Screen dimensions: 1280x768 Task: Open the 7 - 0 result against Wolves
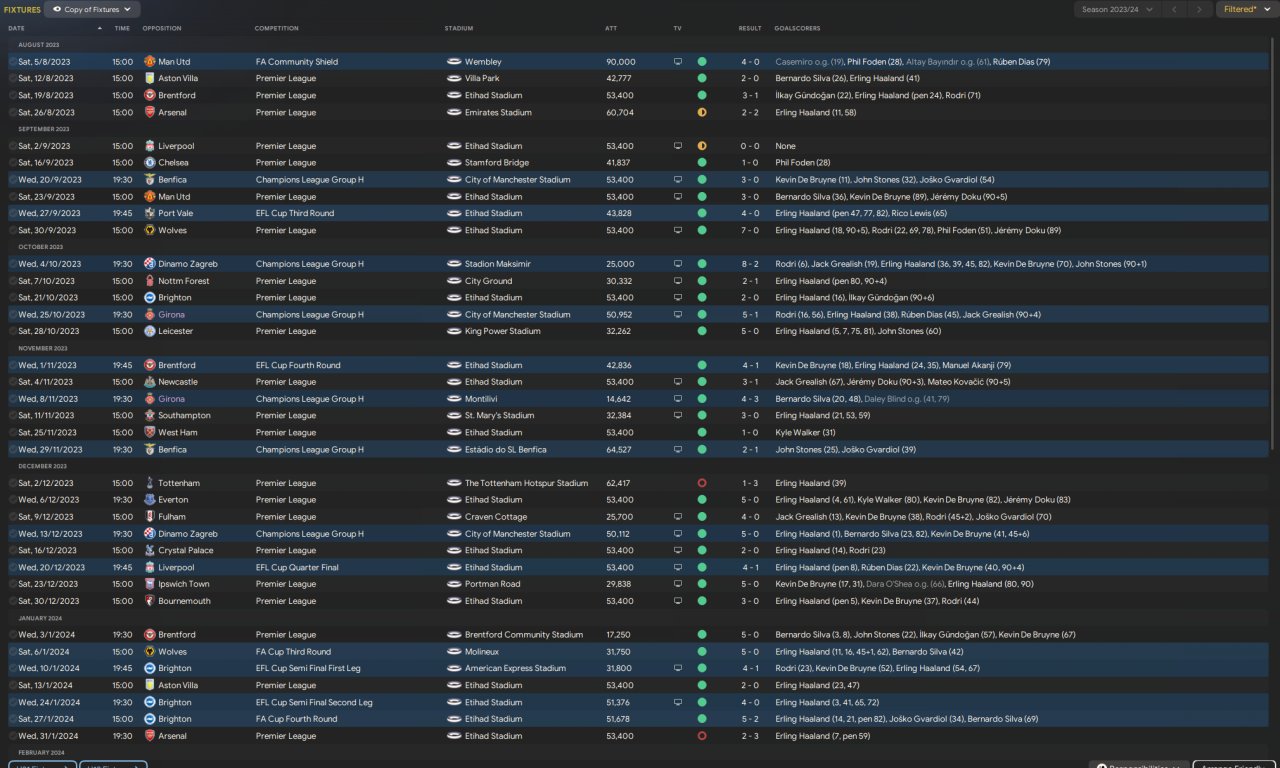coord(750,230)
